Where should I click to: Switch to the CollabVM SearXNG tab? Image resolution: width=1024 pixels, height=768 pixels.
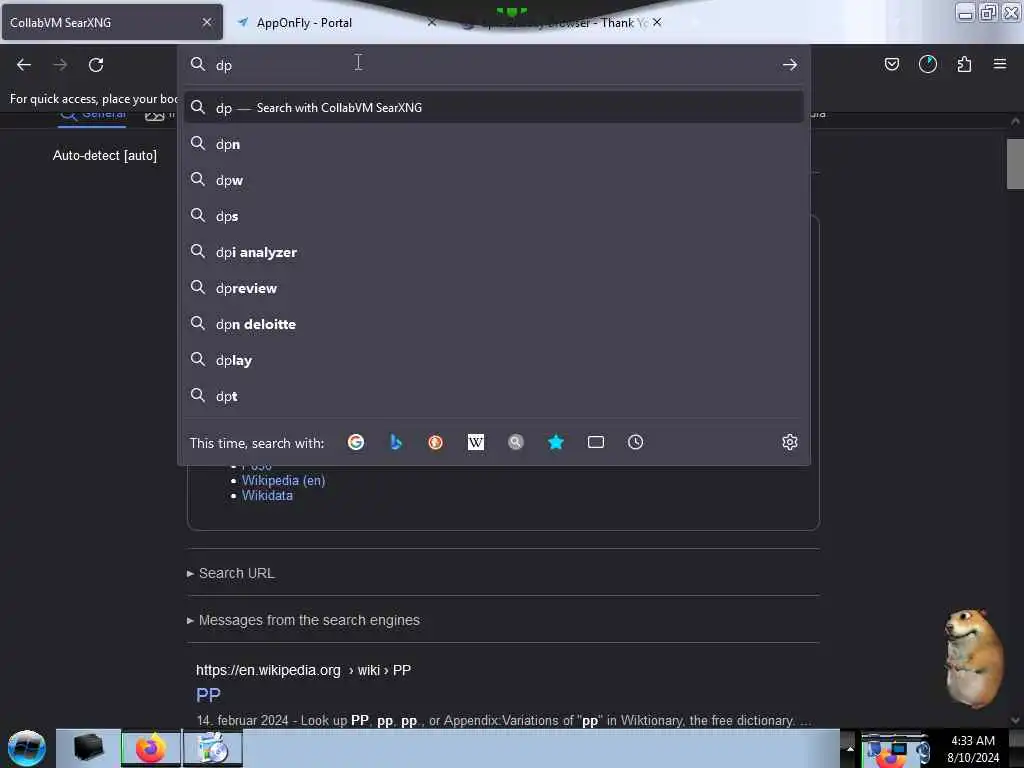tap(112, 22)
